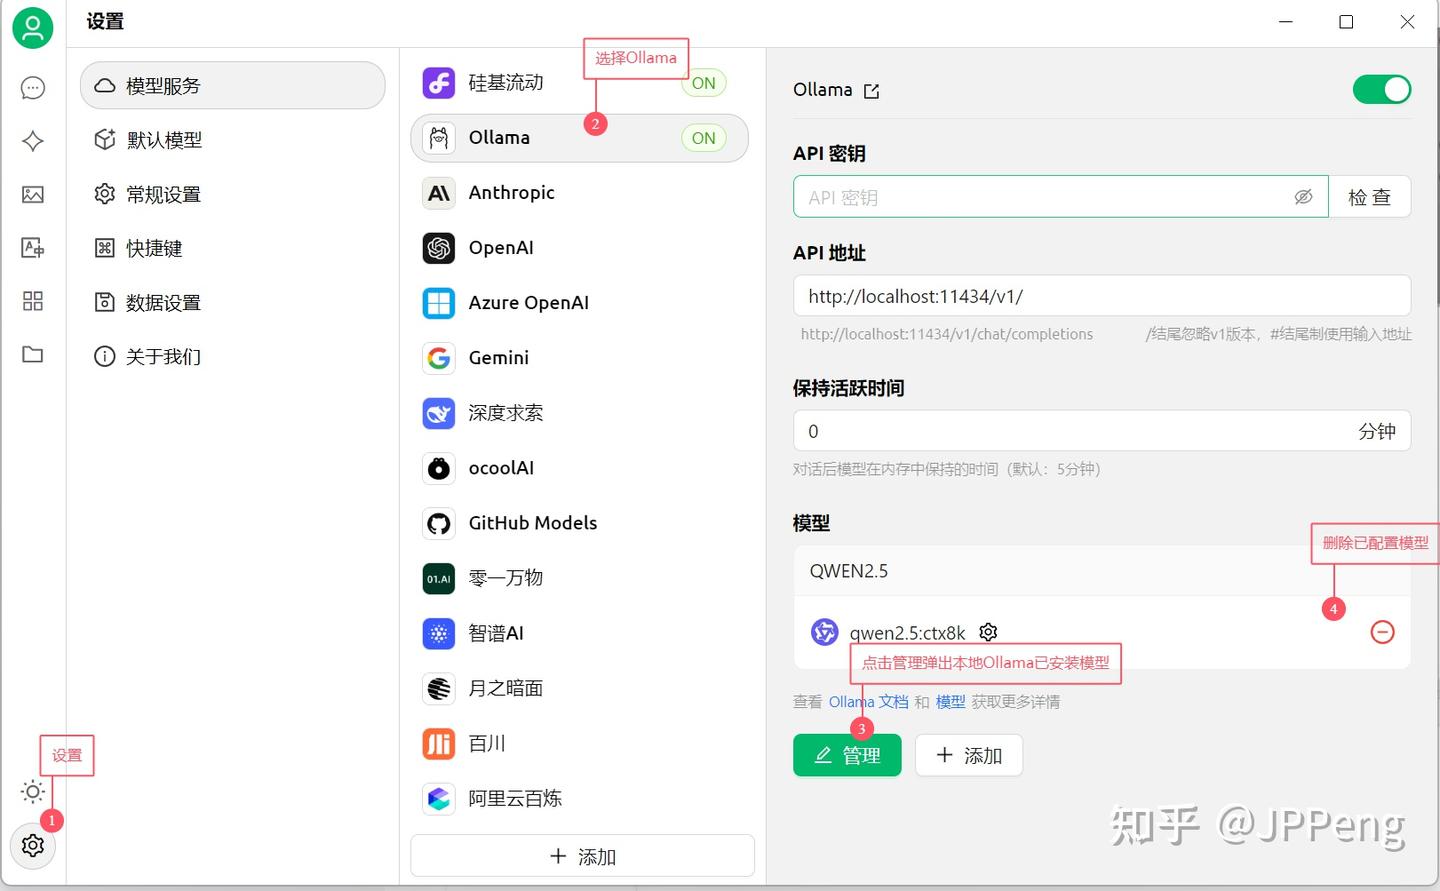
Task: Select the 深度求索 provider icon
Action: (x=439, y=413)
